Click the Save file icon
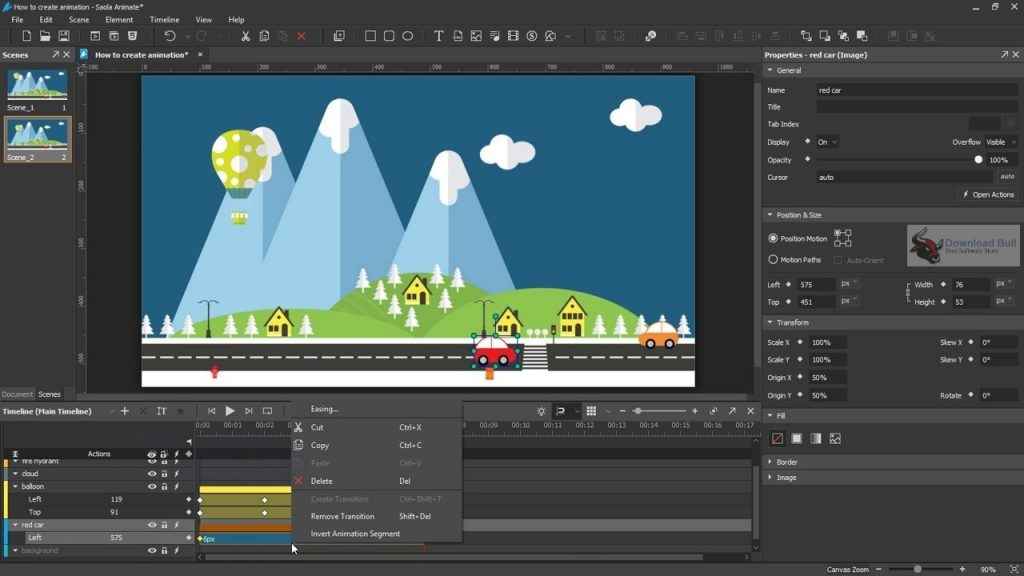This screenshot has width=1024, height=576. [64, 36]
